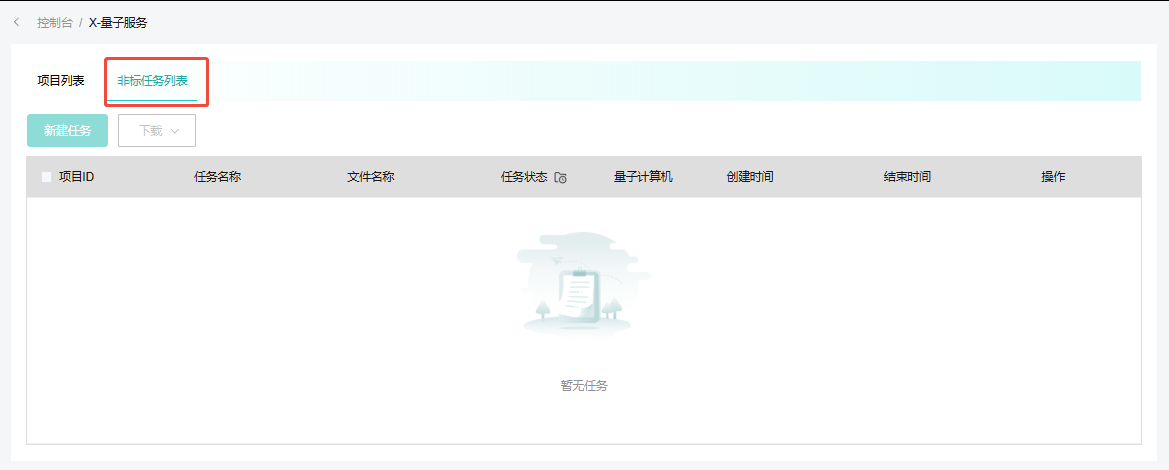Switch to the 项目列表 tab
This screenshot has height=470, width=1169.
(61, 81)
